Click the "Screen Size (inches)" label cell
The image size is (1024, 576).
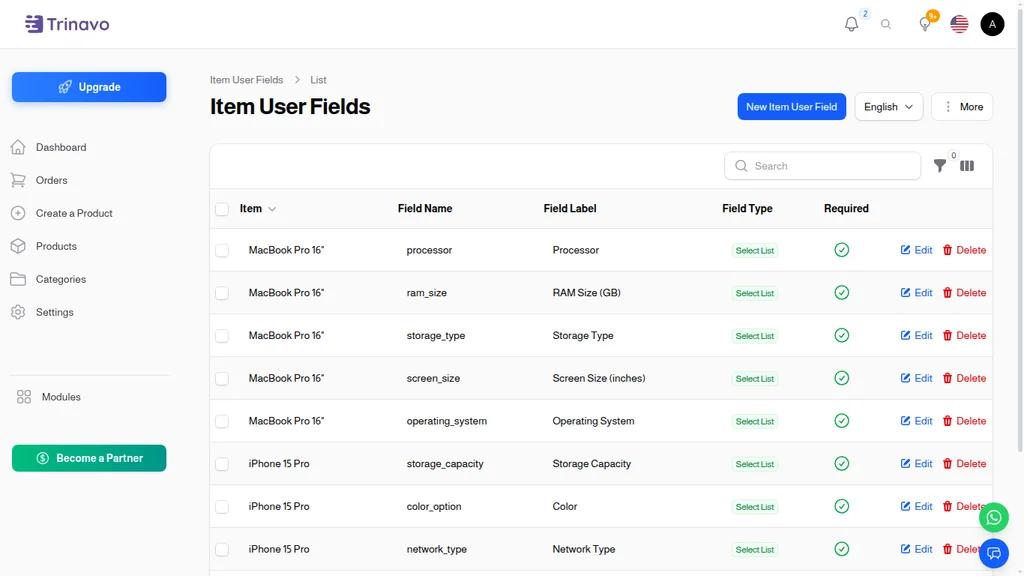point(598,378)
